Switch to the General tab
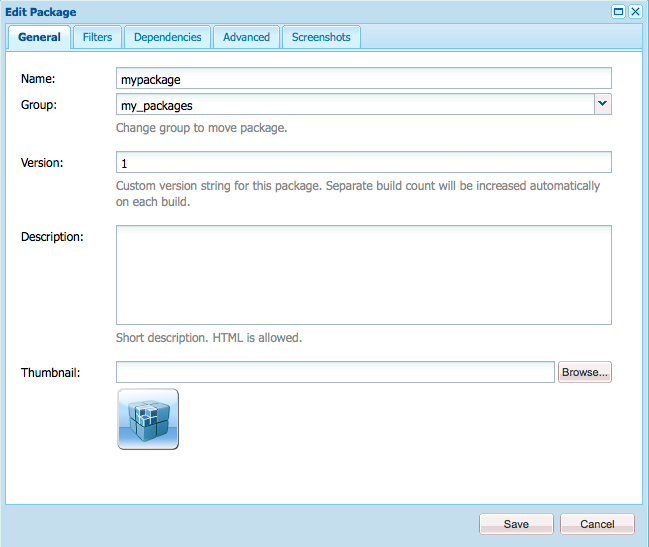 pos(39,37)
